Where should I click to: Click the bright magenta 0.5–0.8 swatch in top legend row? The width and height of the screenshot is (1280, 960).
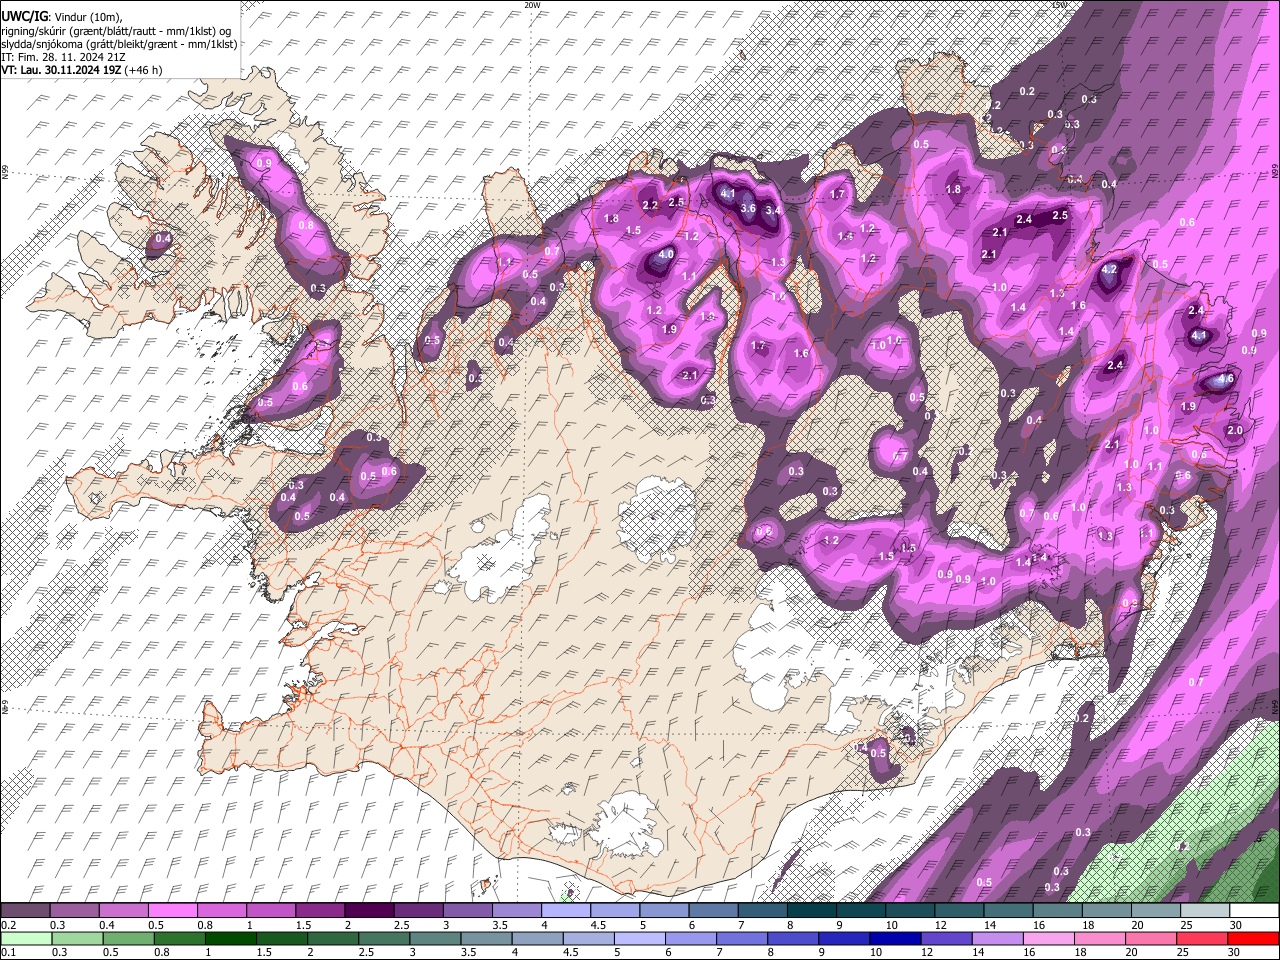pos(172,911)
